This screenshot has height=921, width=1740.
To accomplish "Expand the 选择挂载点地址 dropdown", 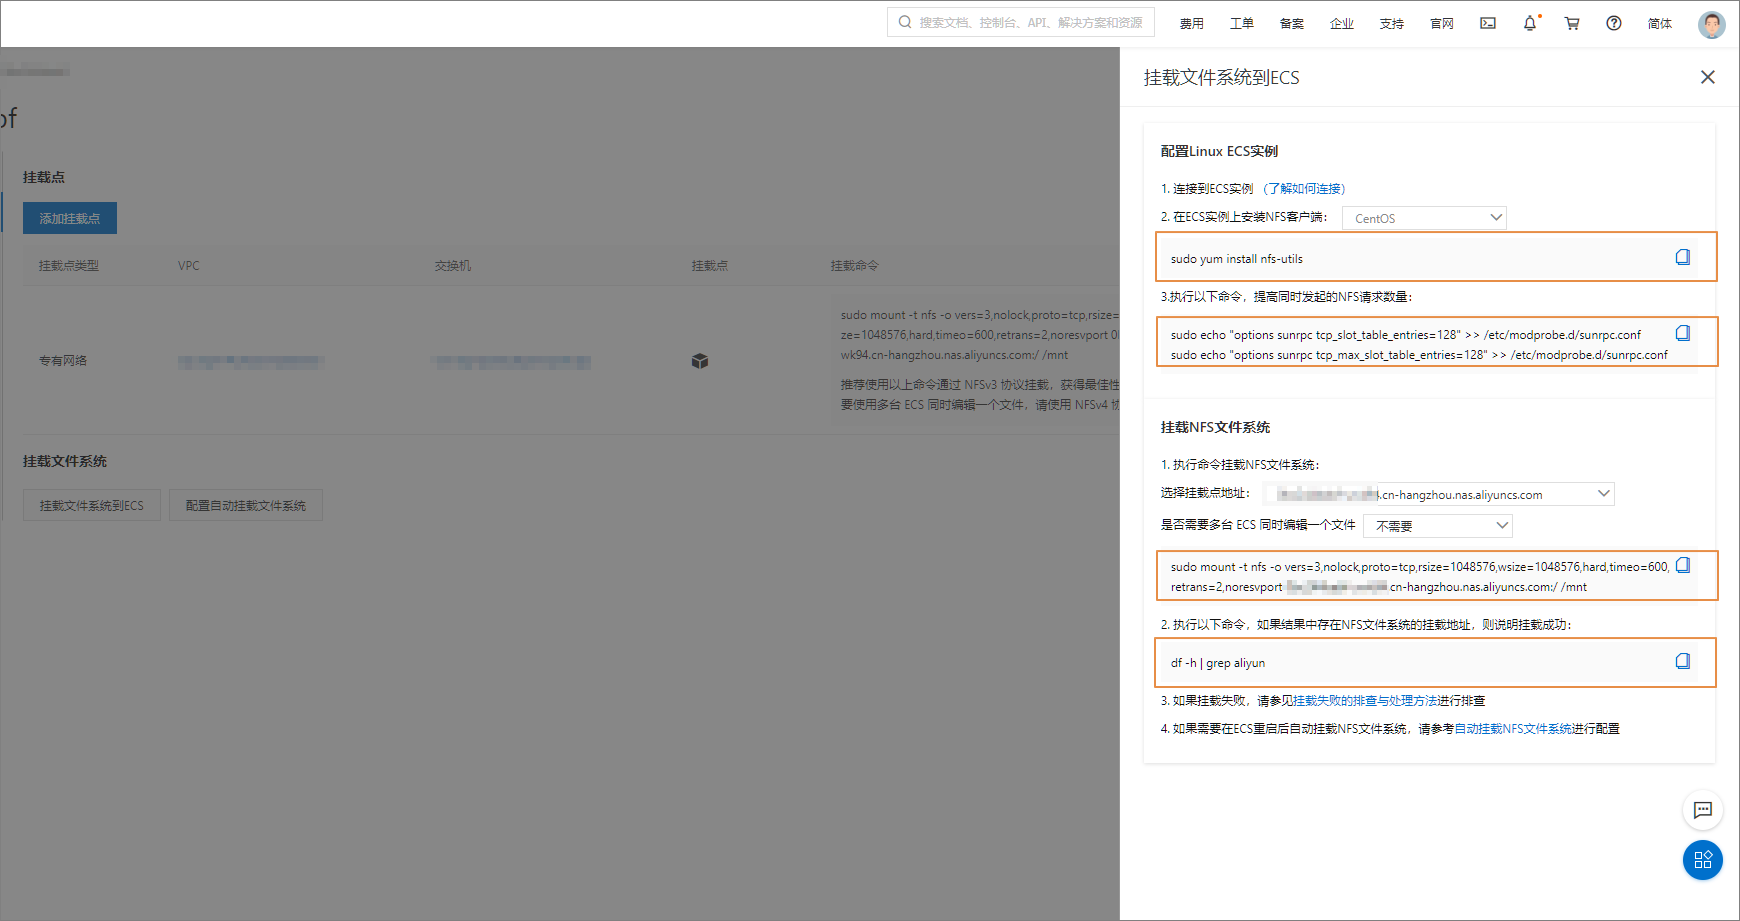I will pos(1439,494).
